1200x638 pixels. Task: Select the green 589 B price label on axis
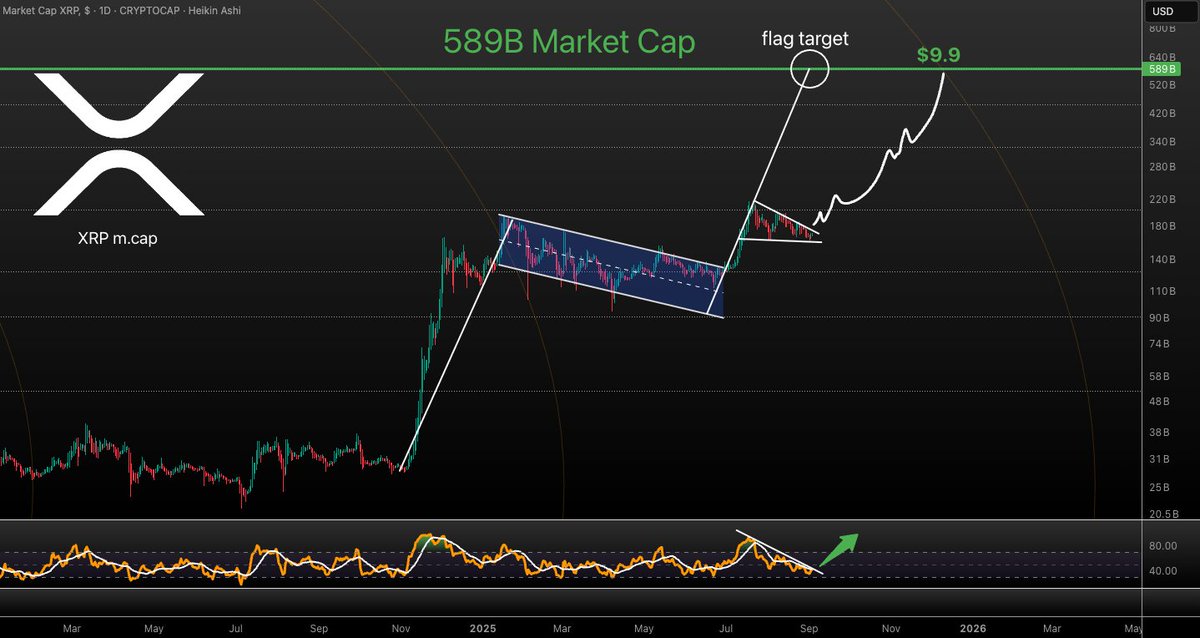point(1162,69)
